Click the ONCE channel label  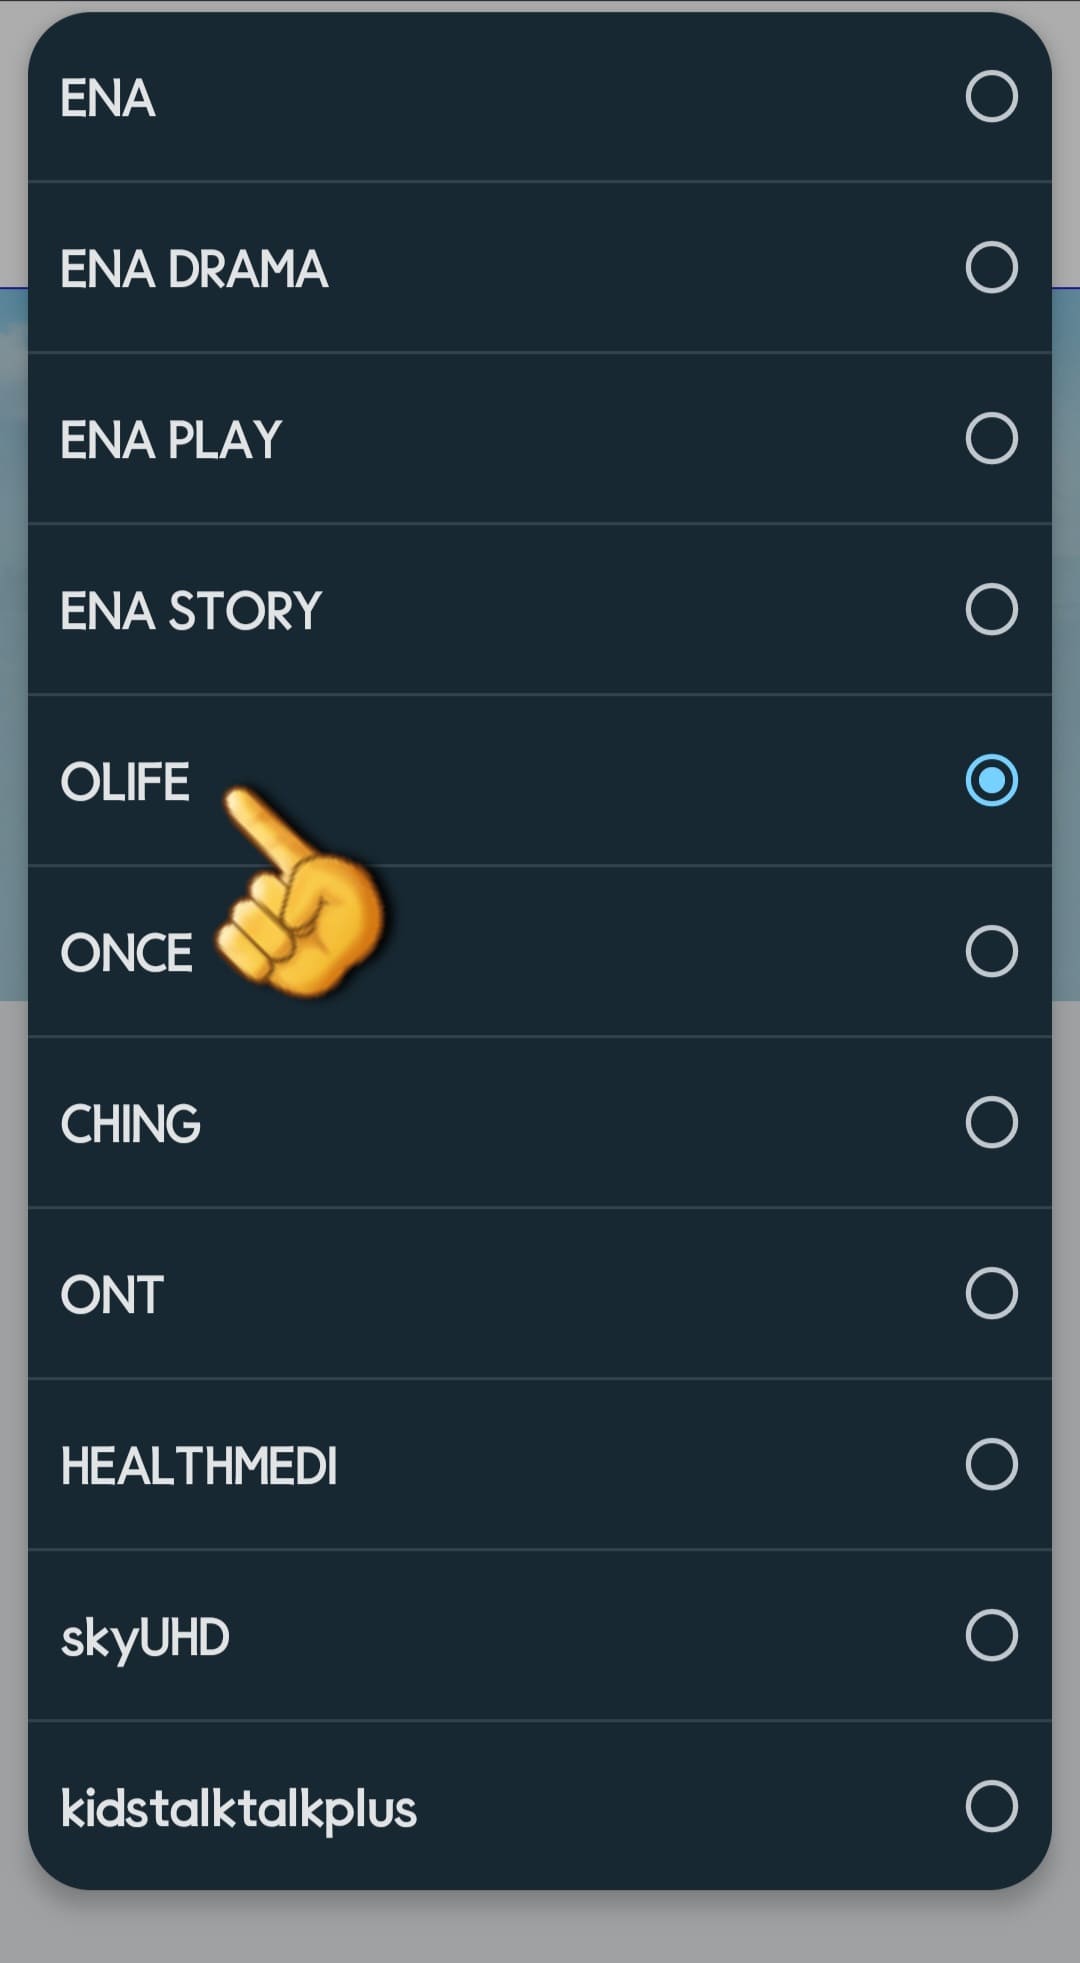128,952
